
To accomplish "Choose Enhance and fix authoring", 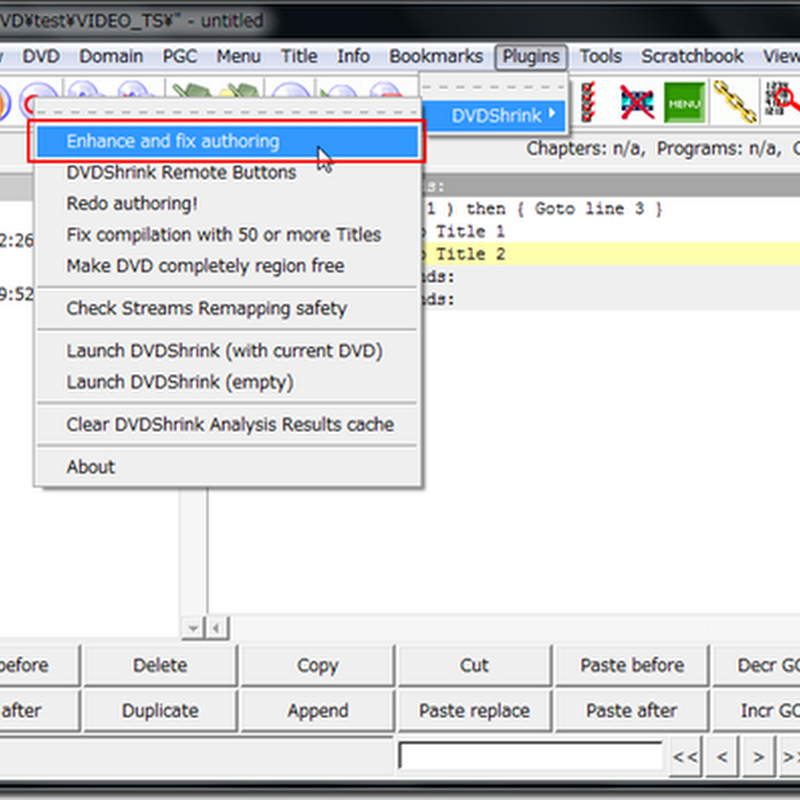I will [227, 141].
